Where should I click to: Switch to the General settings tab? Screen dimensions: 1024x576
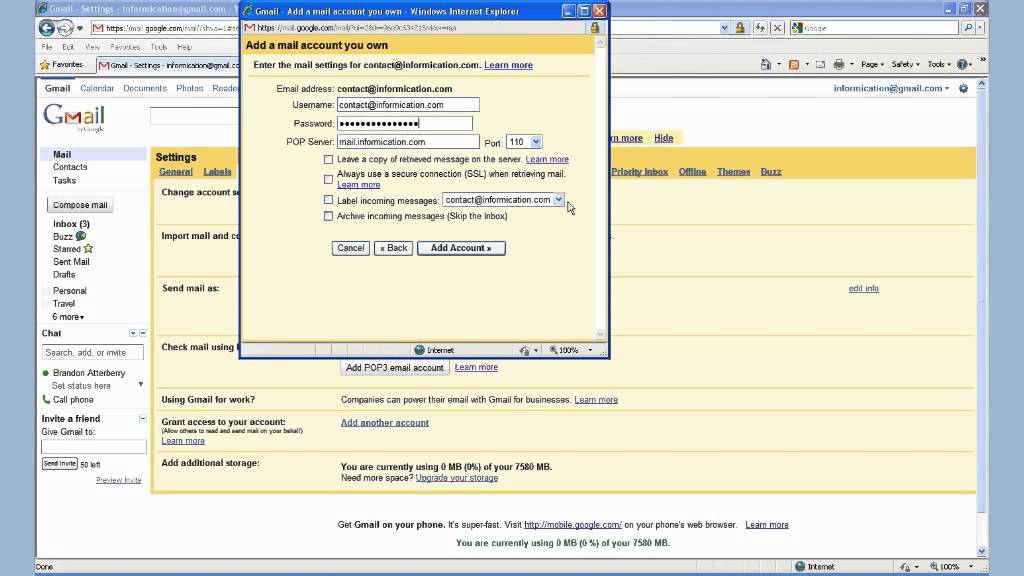click(x=176, y=172)
